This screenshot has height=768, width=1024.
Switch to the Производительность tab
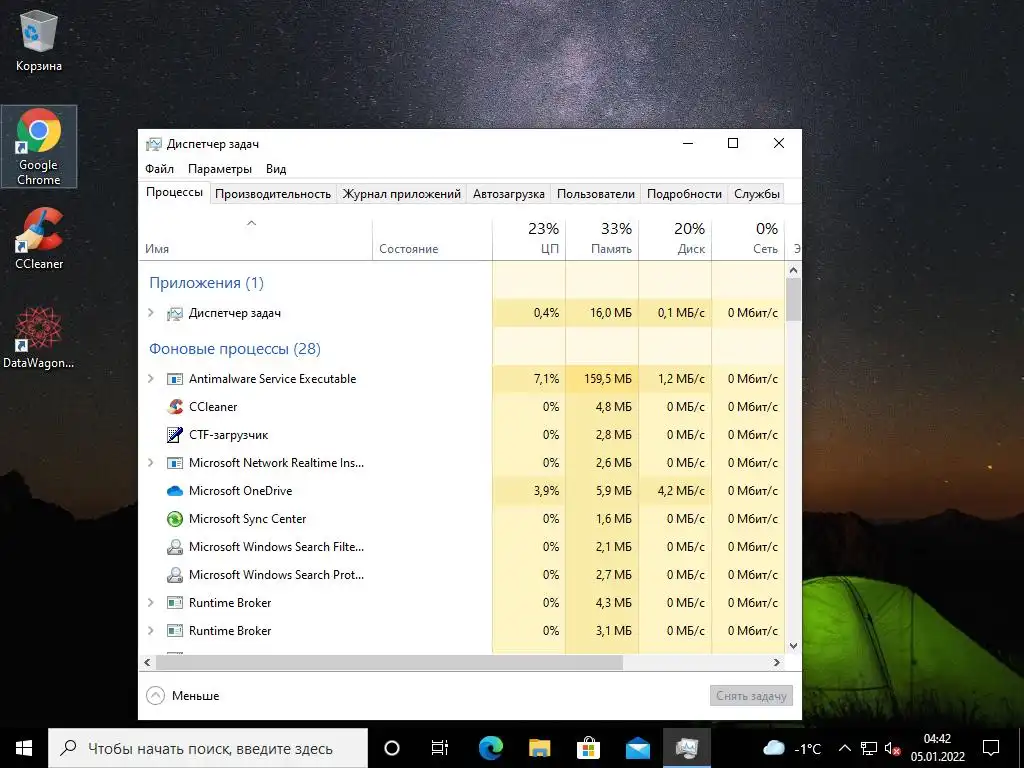(273, 194)
